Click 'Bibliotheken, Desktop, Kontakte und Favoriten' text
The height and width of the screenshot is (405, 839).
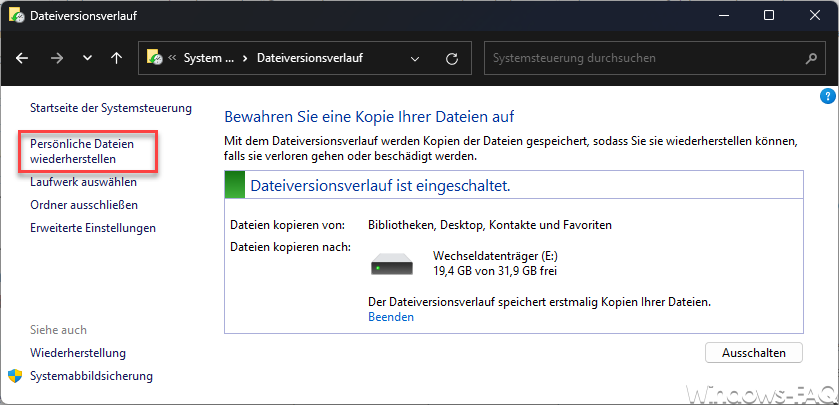(490, 225)
